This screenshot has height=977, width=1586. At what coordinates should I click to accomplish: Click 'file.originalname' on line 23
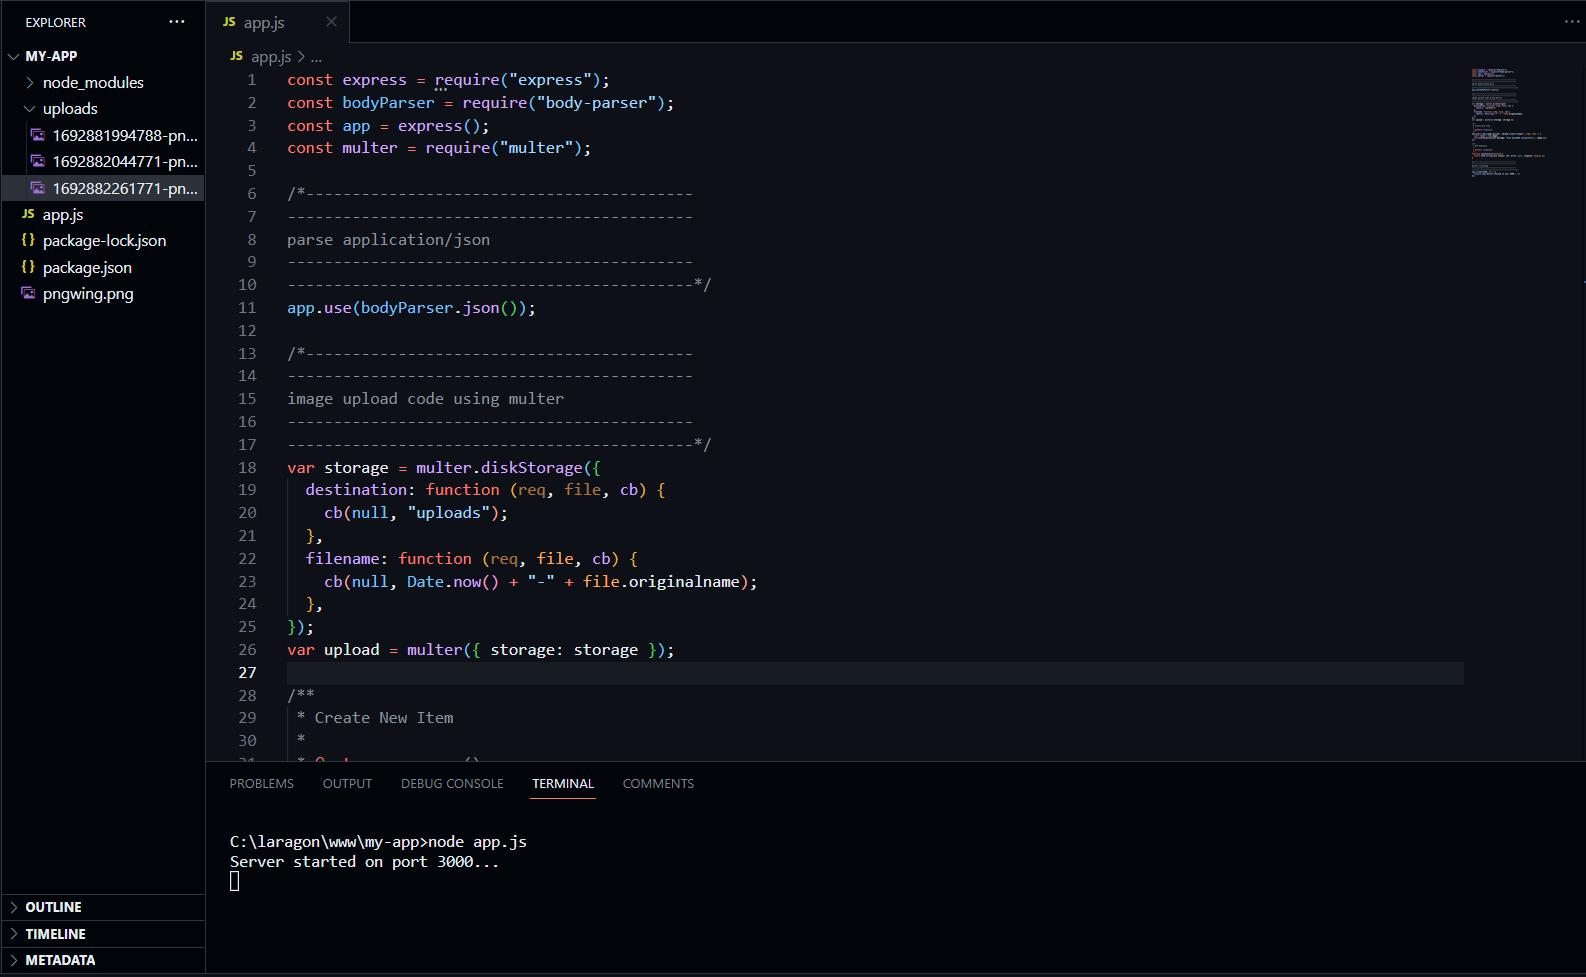661,582
